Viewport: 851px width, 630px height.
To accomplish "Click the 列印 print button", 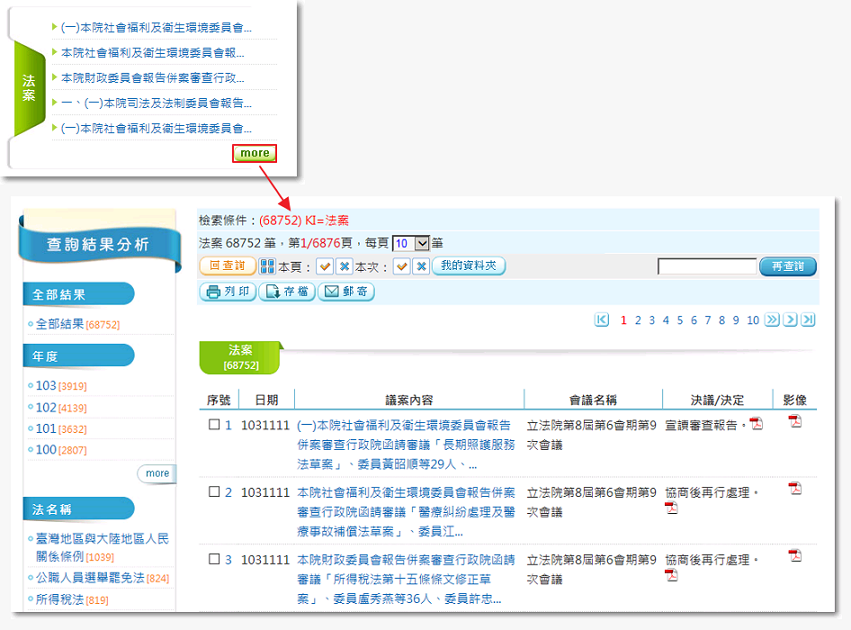I will point(227,292).
